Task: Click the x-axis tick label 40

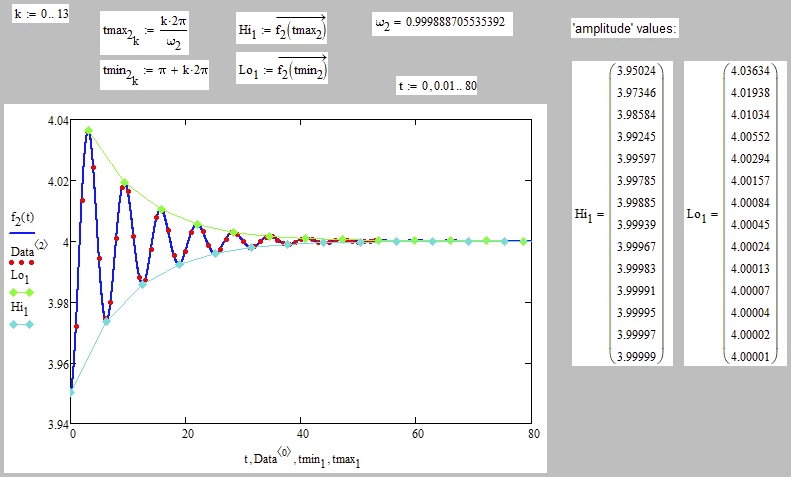Action: pyautogui.click(x=303, y=434)
